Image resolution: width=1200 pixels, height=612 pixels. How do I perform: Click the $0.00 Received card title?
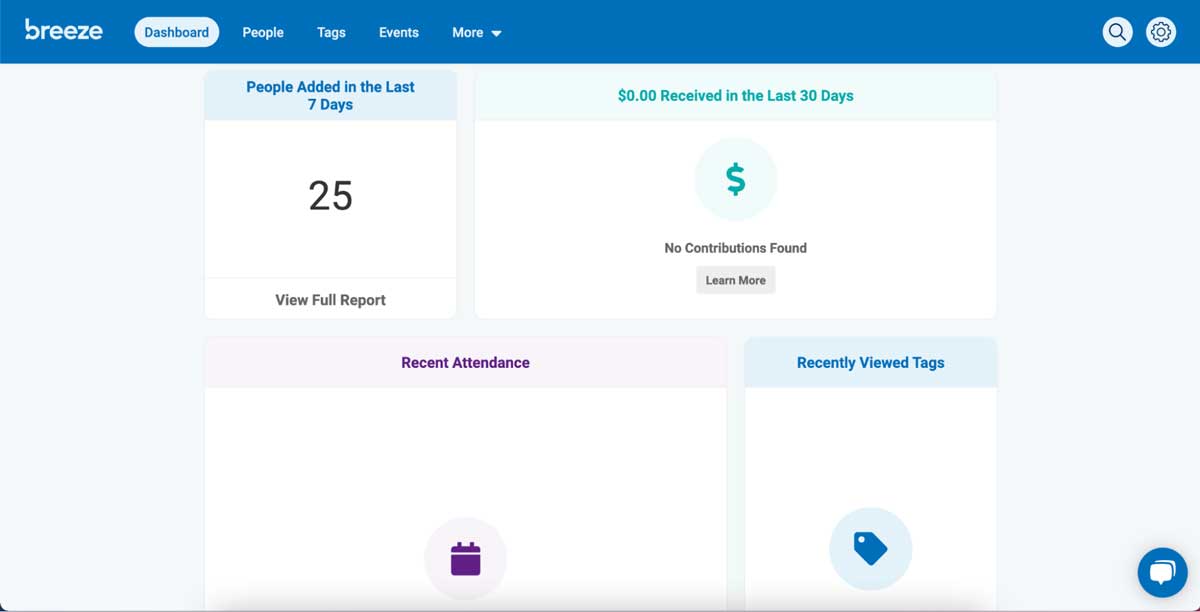tap(735, 95)
